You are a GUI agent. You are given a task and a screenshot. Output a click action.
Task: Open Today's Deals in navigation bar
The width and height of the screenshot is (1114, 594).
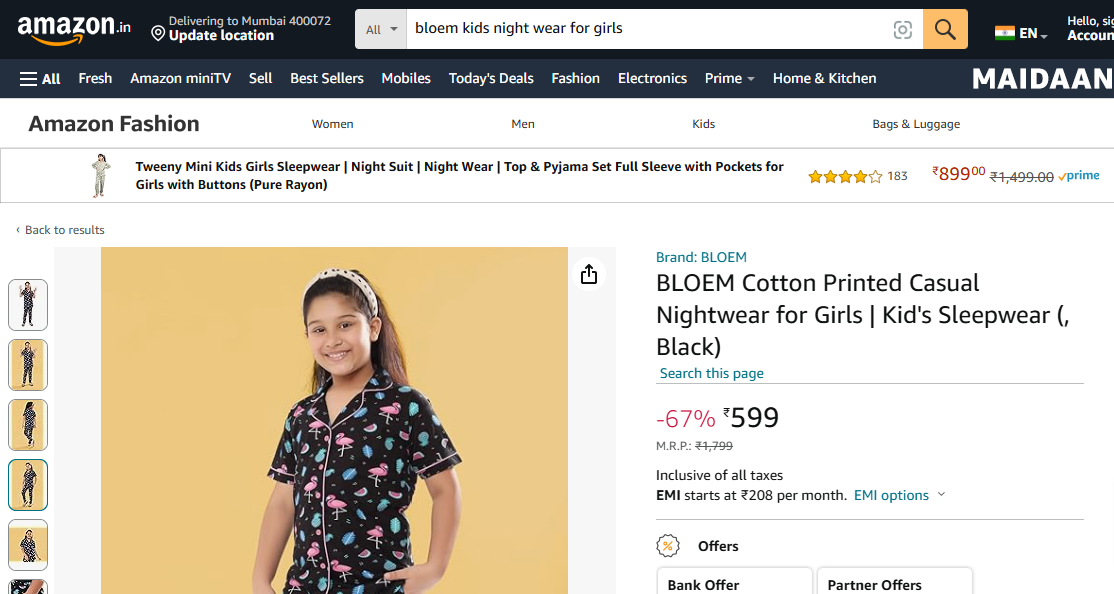[x=491, y=78]
